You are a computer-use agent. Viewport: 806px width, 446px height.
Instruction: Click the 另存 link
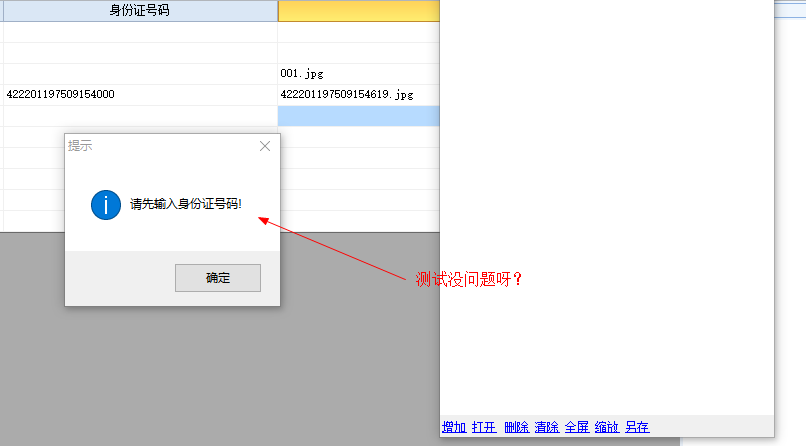637,427
